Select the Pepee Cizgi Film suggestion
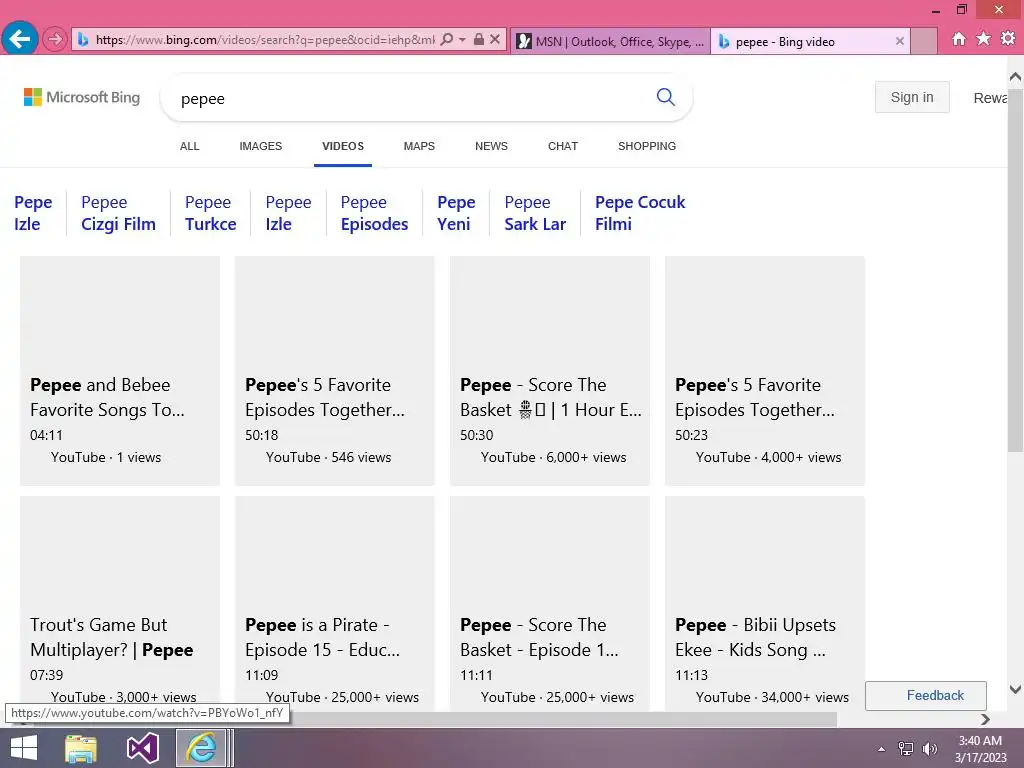 (118, 213)
